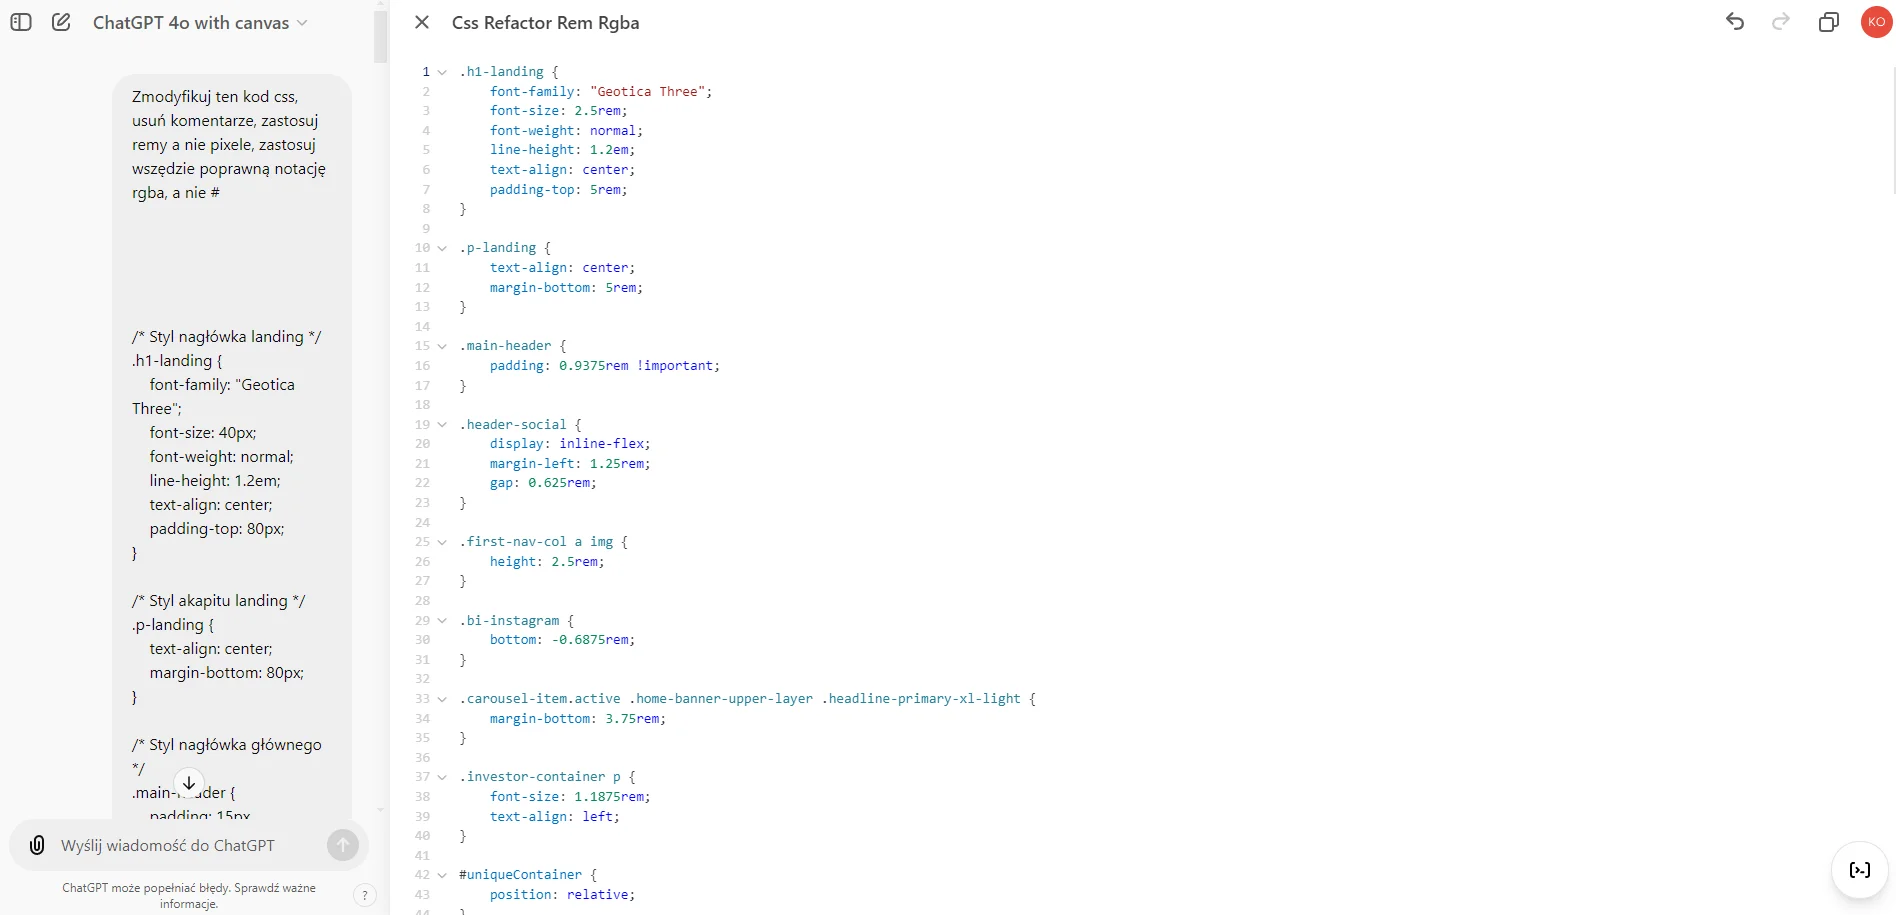Screen dimensions: 1896x915
Task: Click the height: 2.5rem line
Action: point(547,562)
